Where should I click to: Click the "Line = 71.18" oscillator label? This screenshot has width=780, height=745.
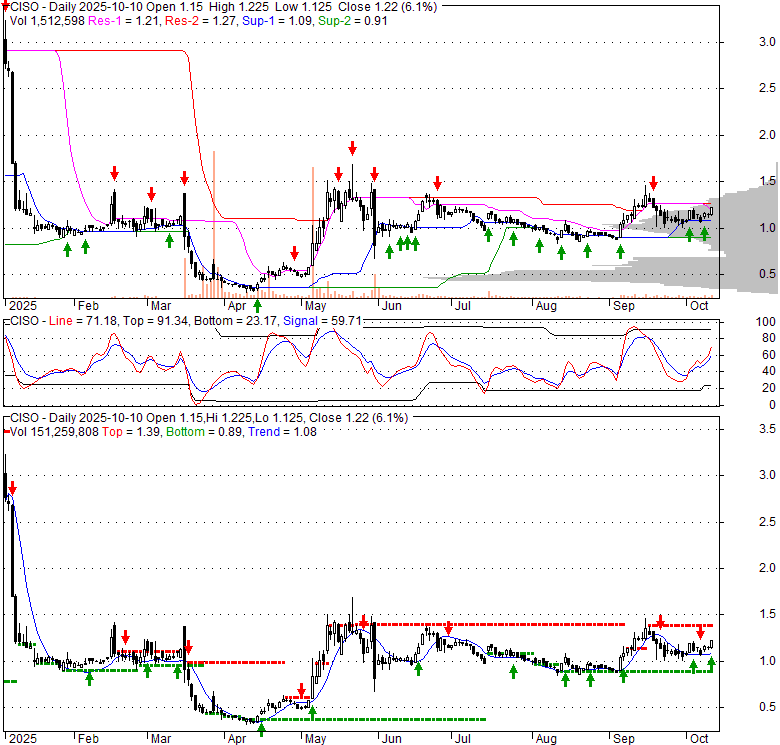pos(79,321)
